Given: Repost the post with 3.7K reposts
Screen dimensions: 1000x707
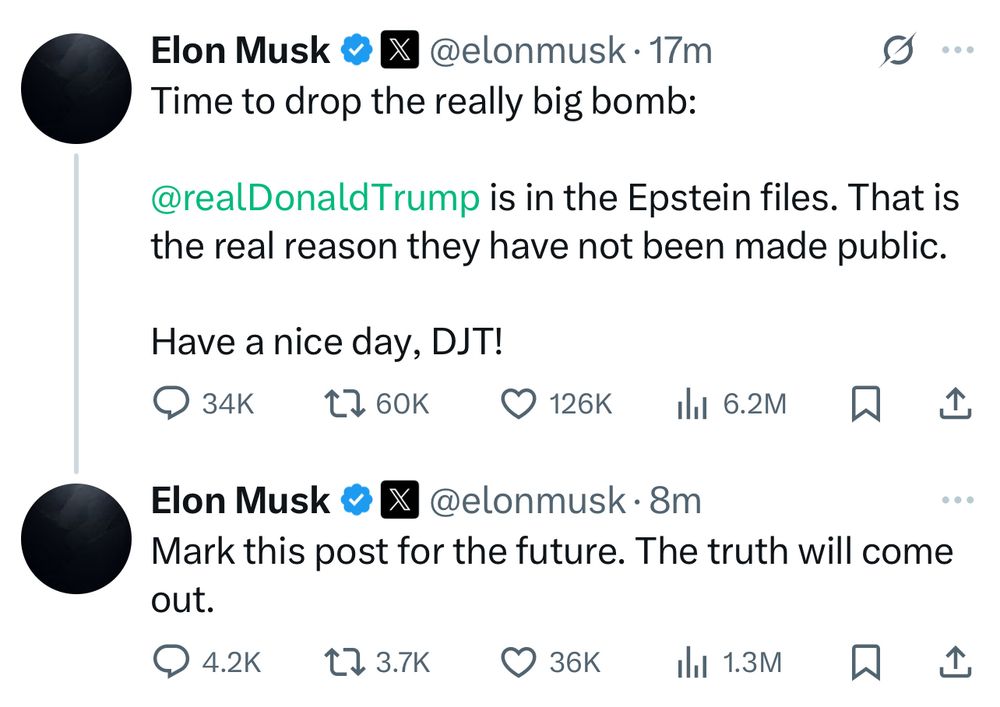Looking at the screenshot, I should coord(378,662).
